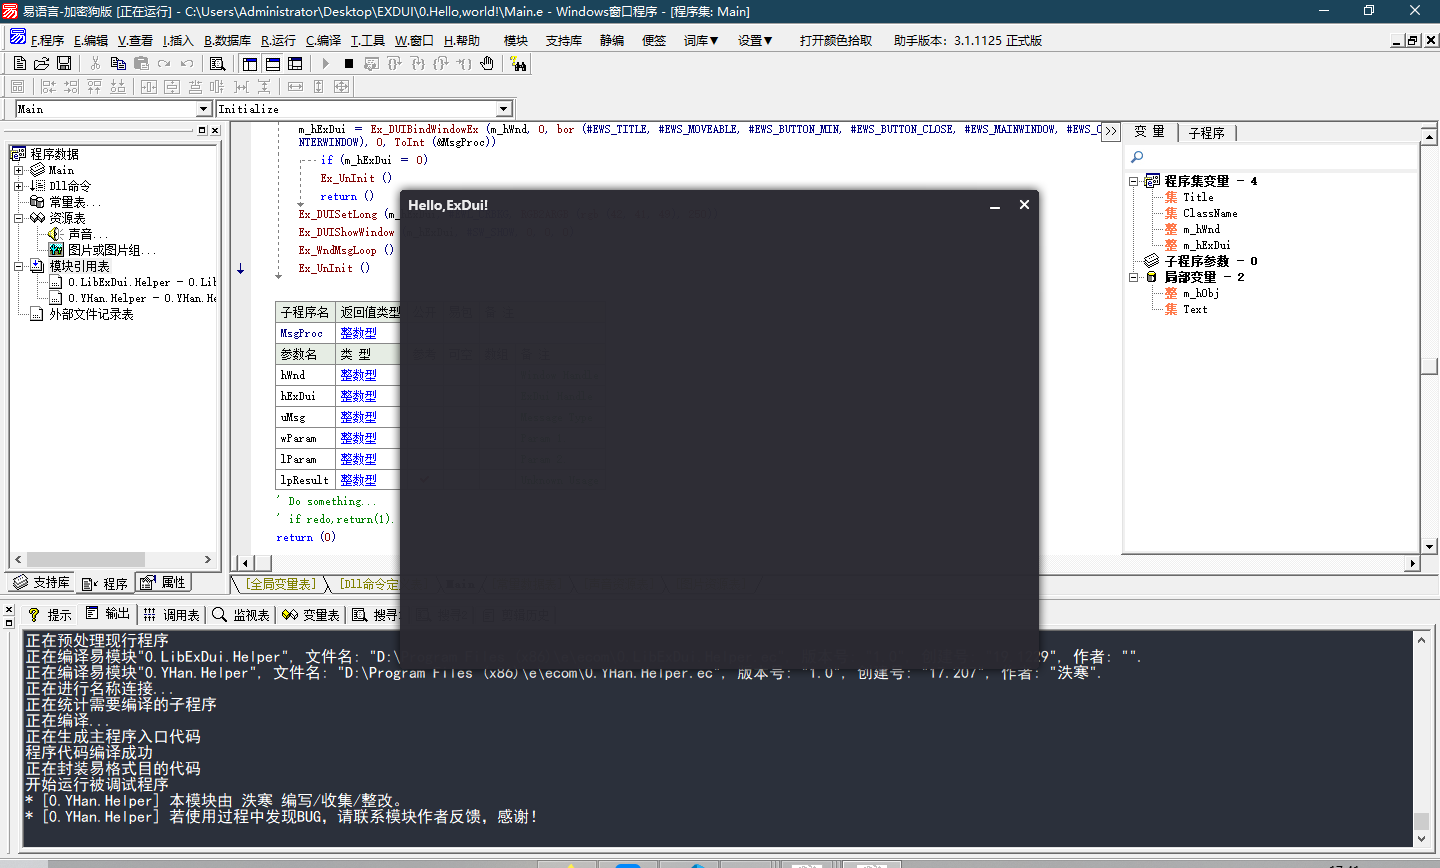Click the left-pointing undo arrow icon
The image size is (1440, 868).
187,63
